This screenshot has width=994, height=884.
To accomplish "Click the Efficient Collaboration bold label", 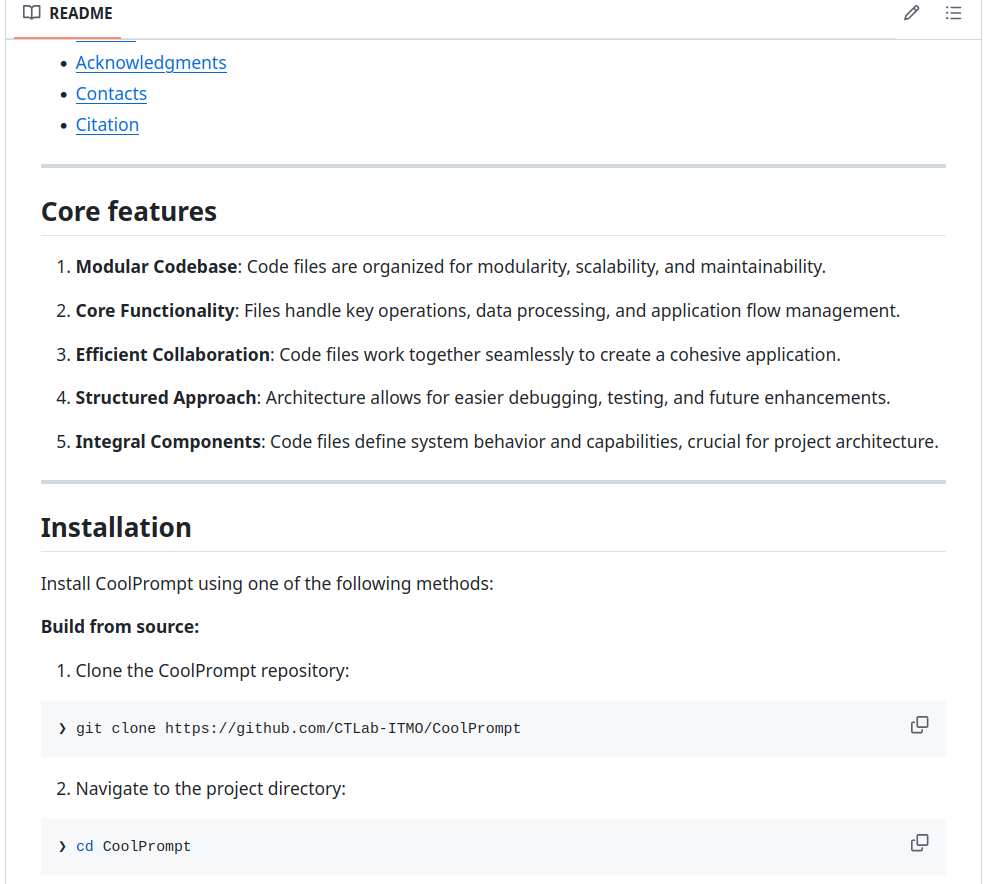I will tap(172, 355).
